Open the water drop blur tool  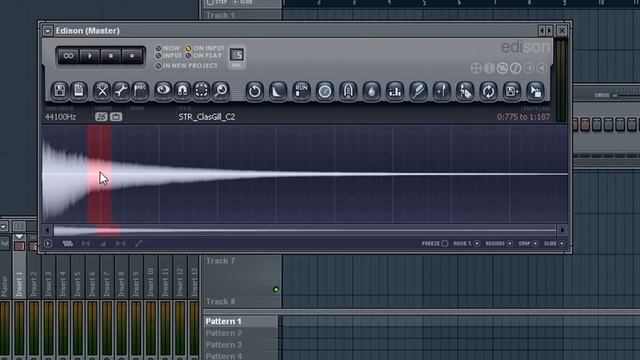tap(371, 91)
